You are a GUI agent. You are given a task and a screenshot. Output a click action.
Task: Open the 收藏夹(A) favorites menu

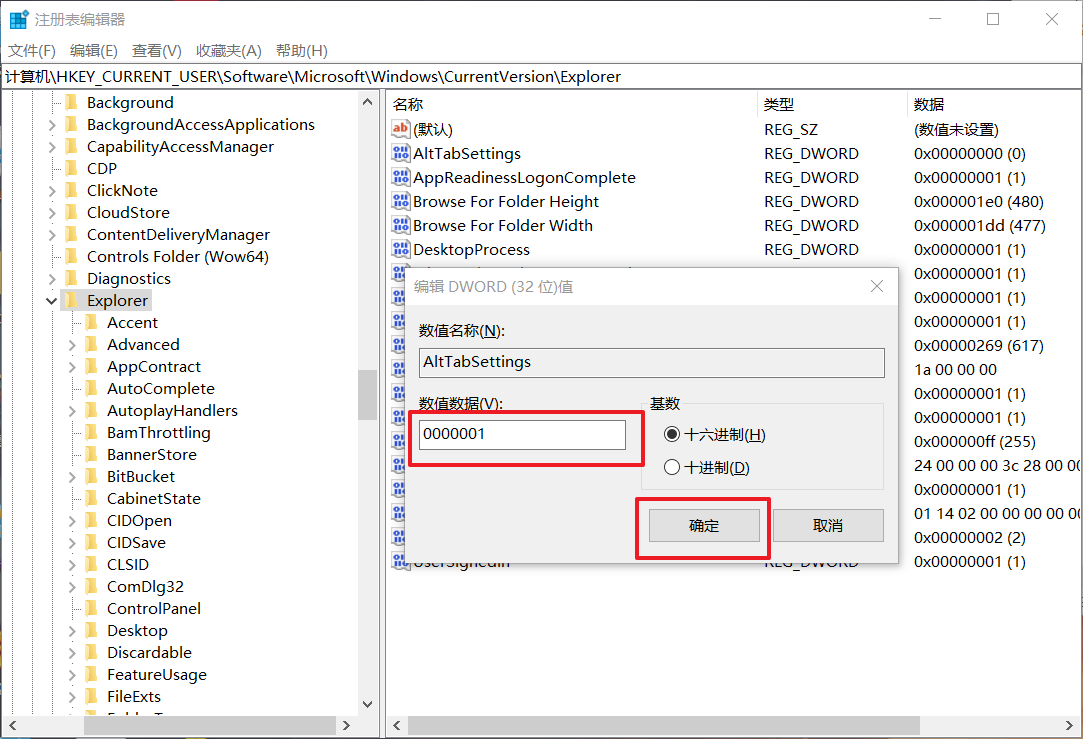[x=228, y=51]
